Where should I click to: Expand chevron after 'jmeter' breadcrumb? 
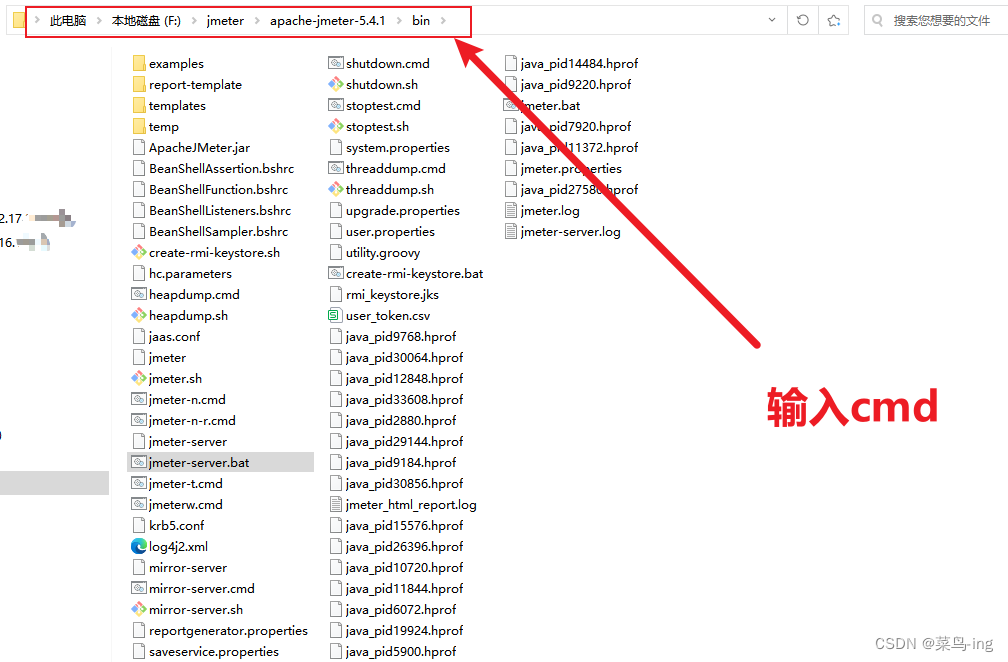[x=256, y=21]
